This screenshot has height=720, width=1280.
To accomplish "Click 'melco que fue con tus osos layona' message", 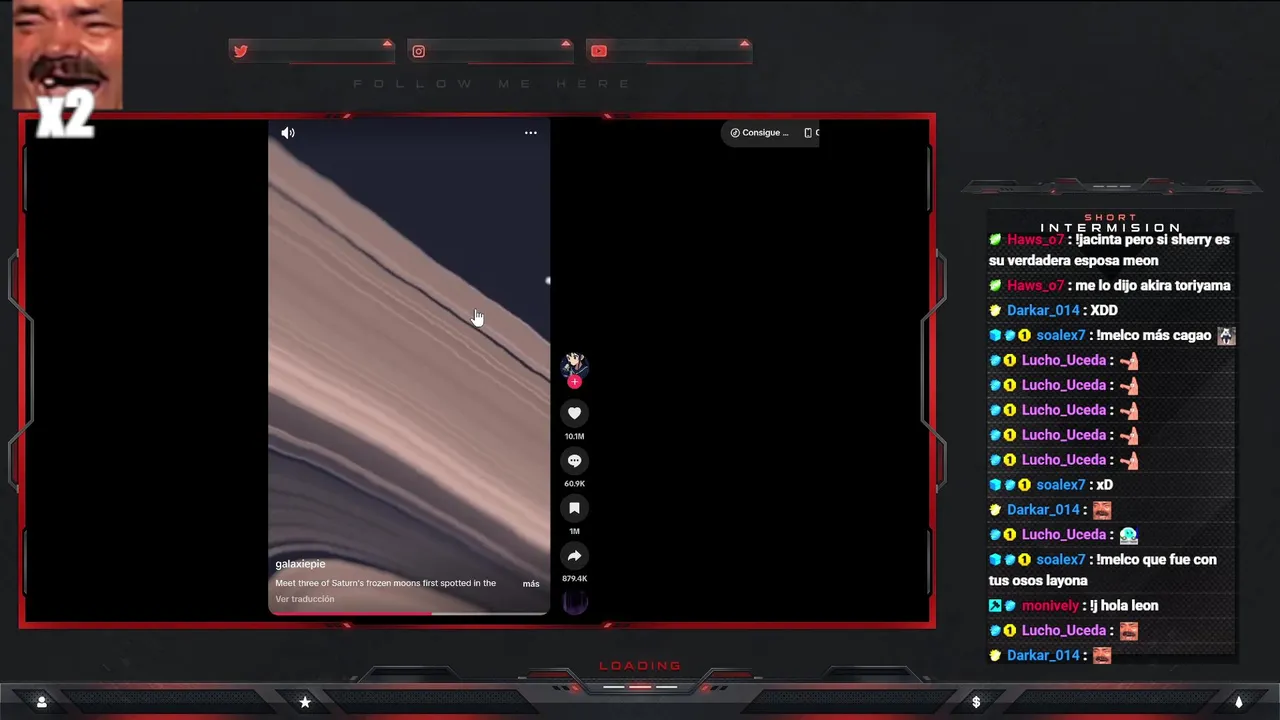I will pyautogui.click(x=1103, y=570).
